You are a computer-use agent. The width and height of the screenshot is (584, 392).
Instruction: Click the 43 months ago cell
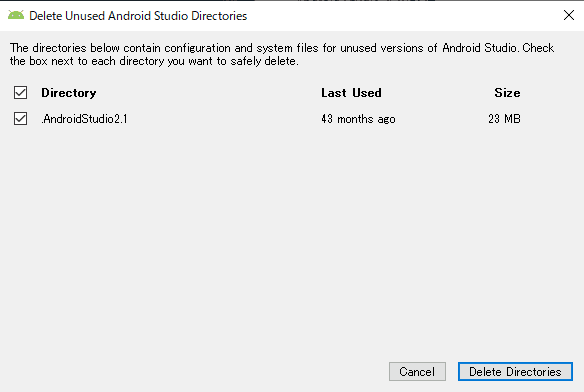click(358, 119)
